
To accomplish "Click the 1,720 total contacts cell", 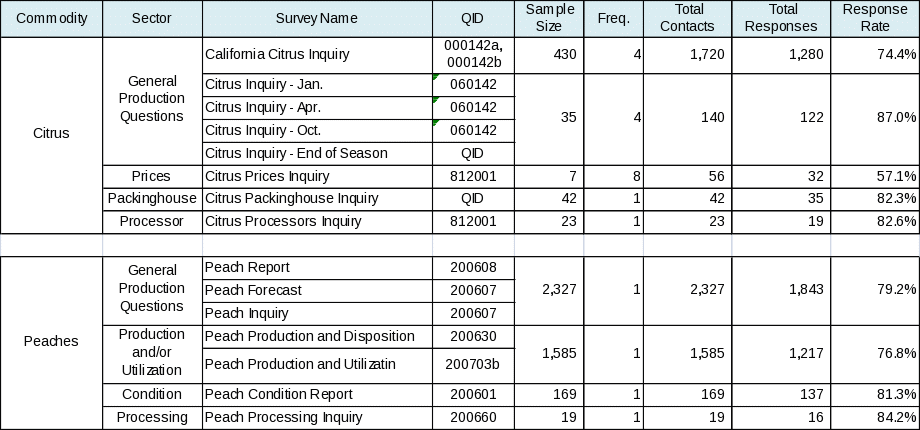I will click(688, 55).
